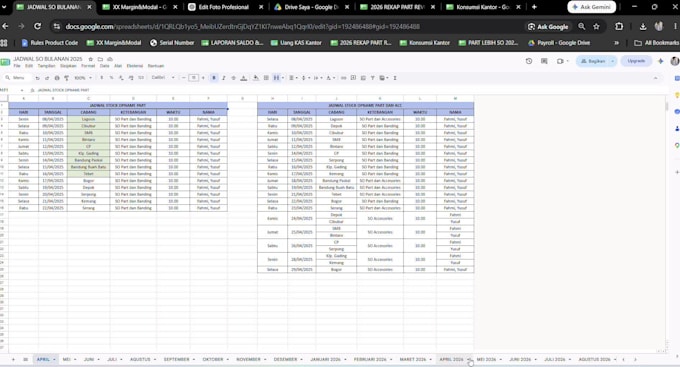Expand share options arrow beside Bagikan

point(612,61)
